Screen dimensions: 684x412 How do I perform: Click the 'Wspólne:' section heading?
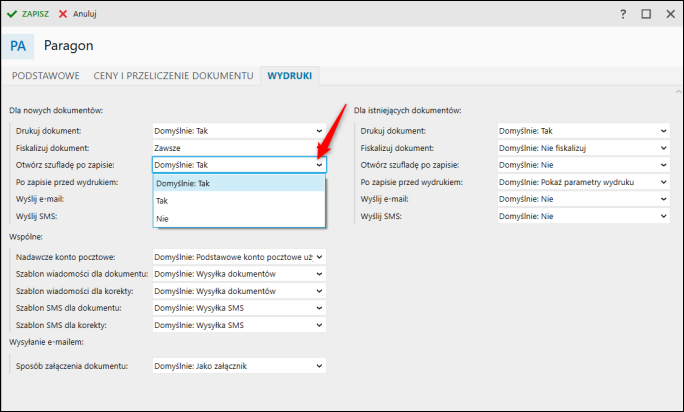point(26,237)
